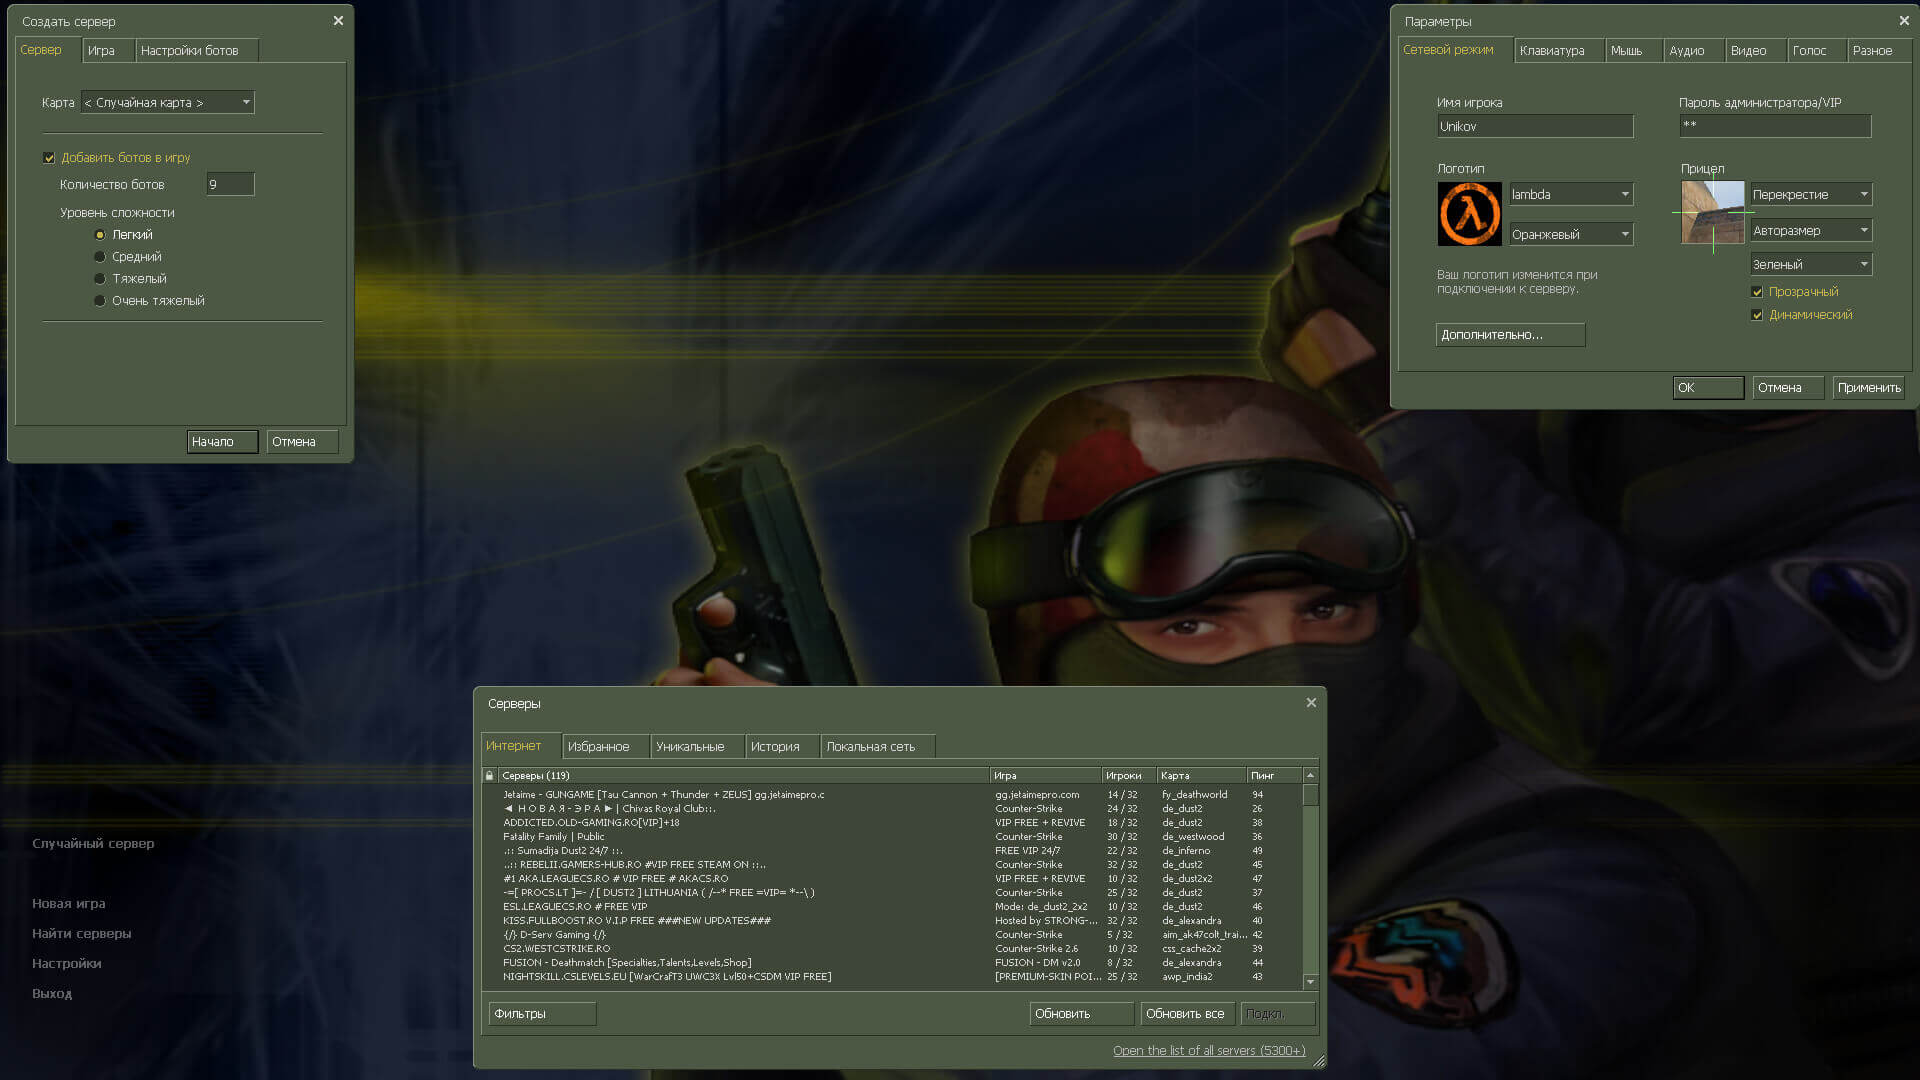Viewport: 1920px width, 1080px height.
Task: Open История servers tab
Action: tap(782, 746)
